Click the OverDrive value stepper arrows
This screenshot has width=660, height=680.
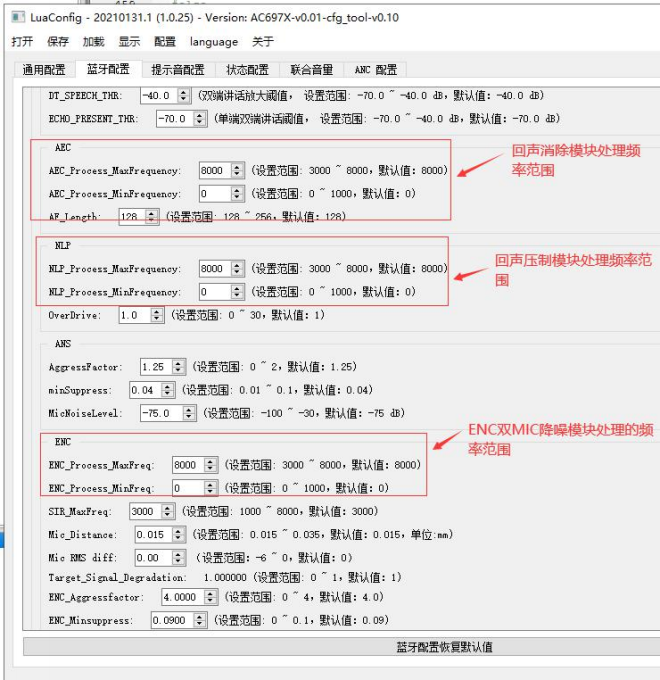[x=157, y=315]
